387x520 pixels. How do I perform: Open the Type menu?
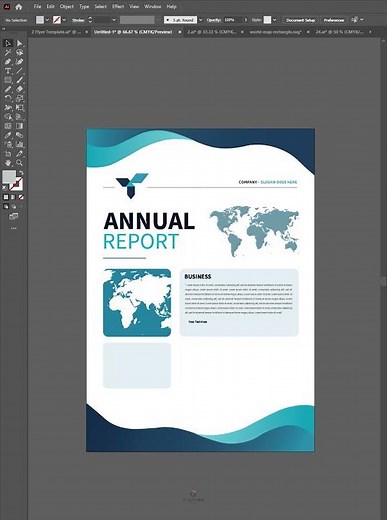(84, 6)
